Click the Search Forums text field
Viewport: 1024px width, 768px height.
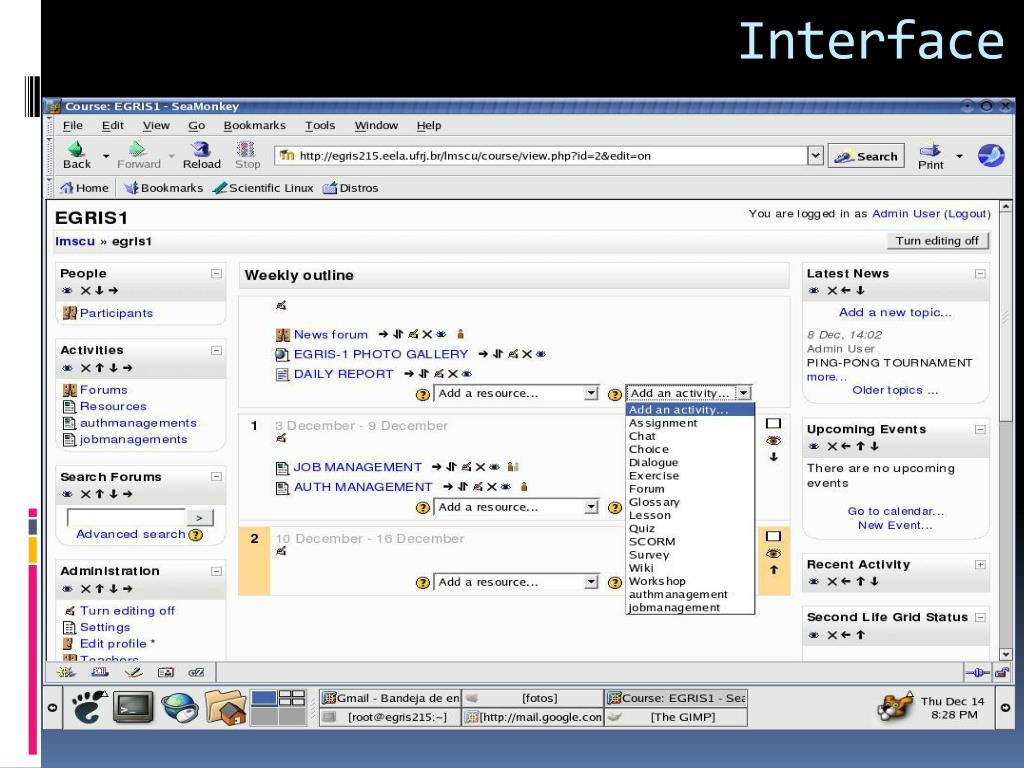click(127, 517)
